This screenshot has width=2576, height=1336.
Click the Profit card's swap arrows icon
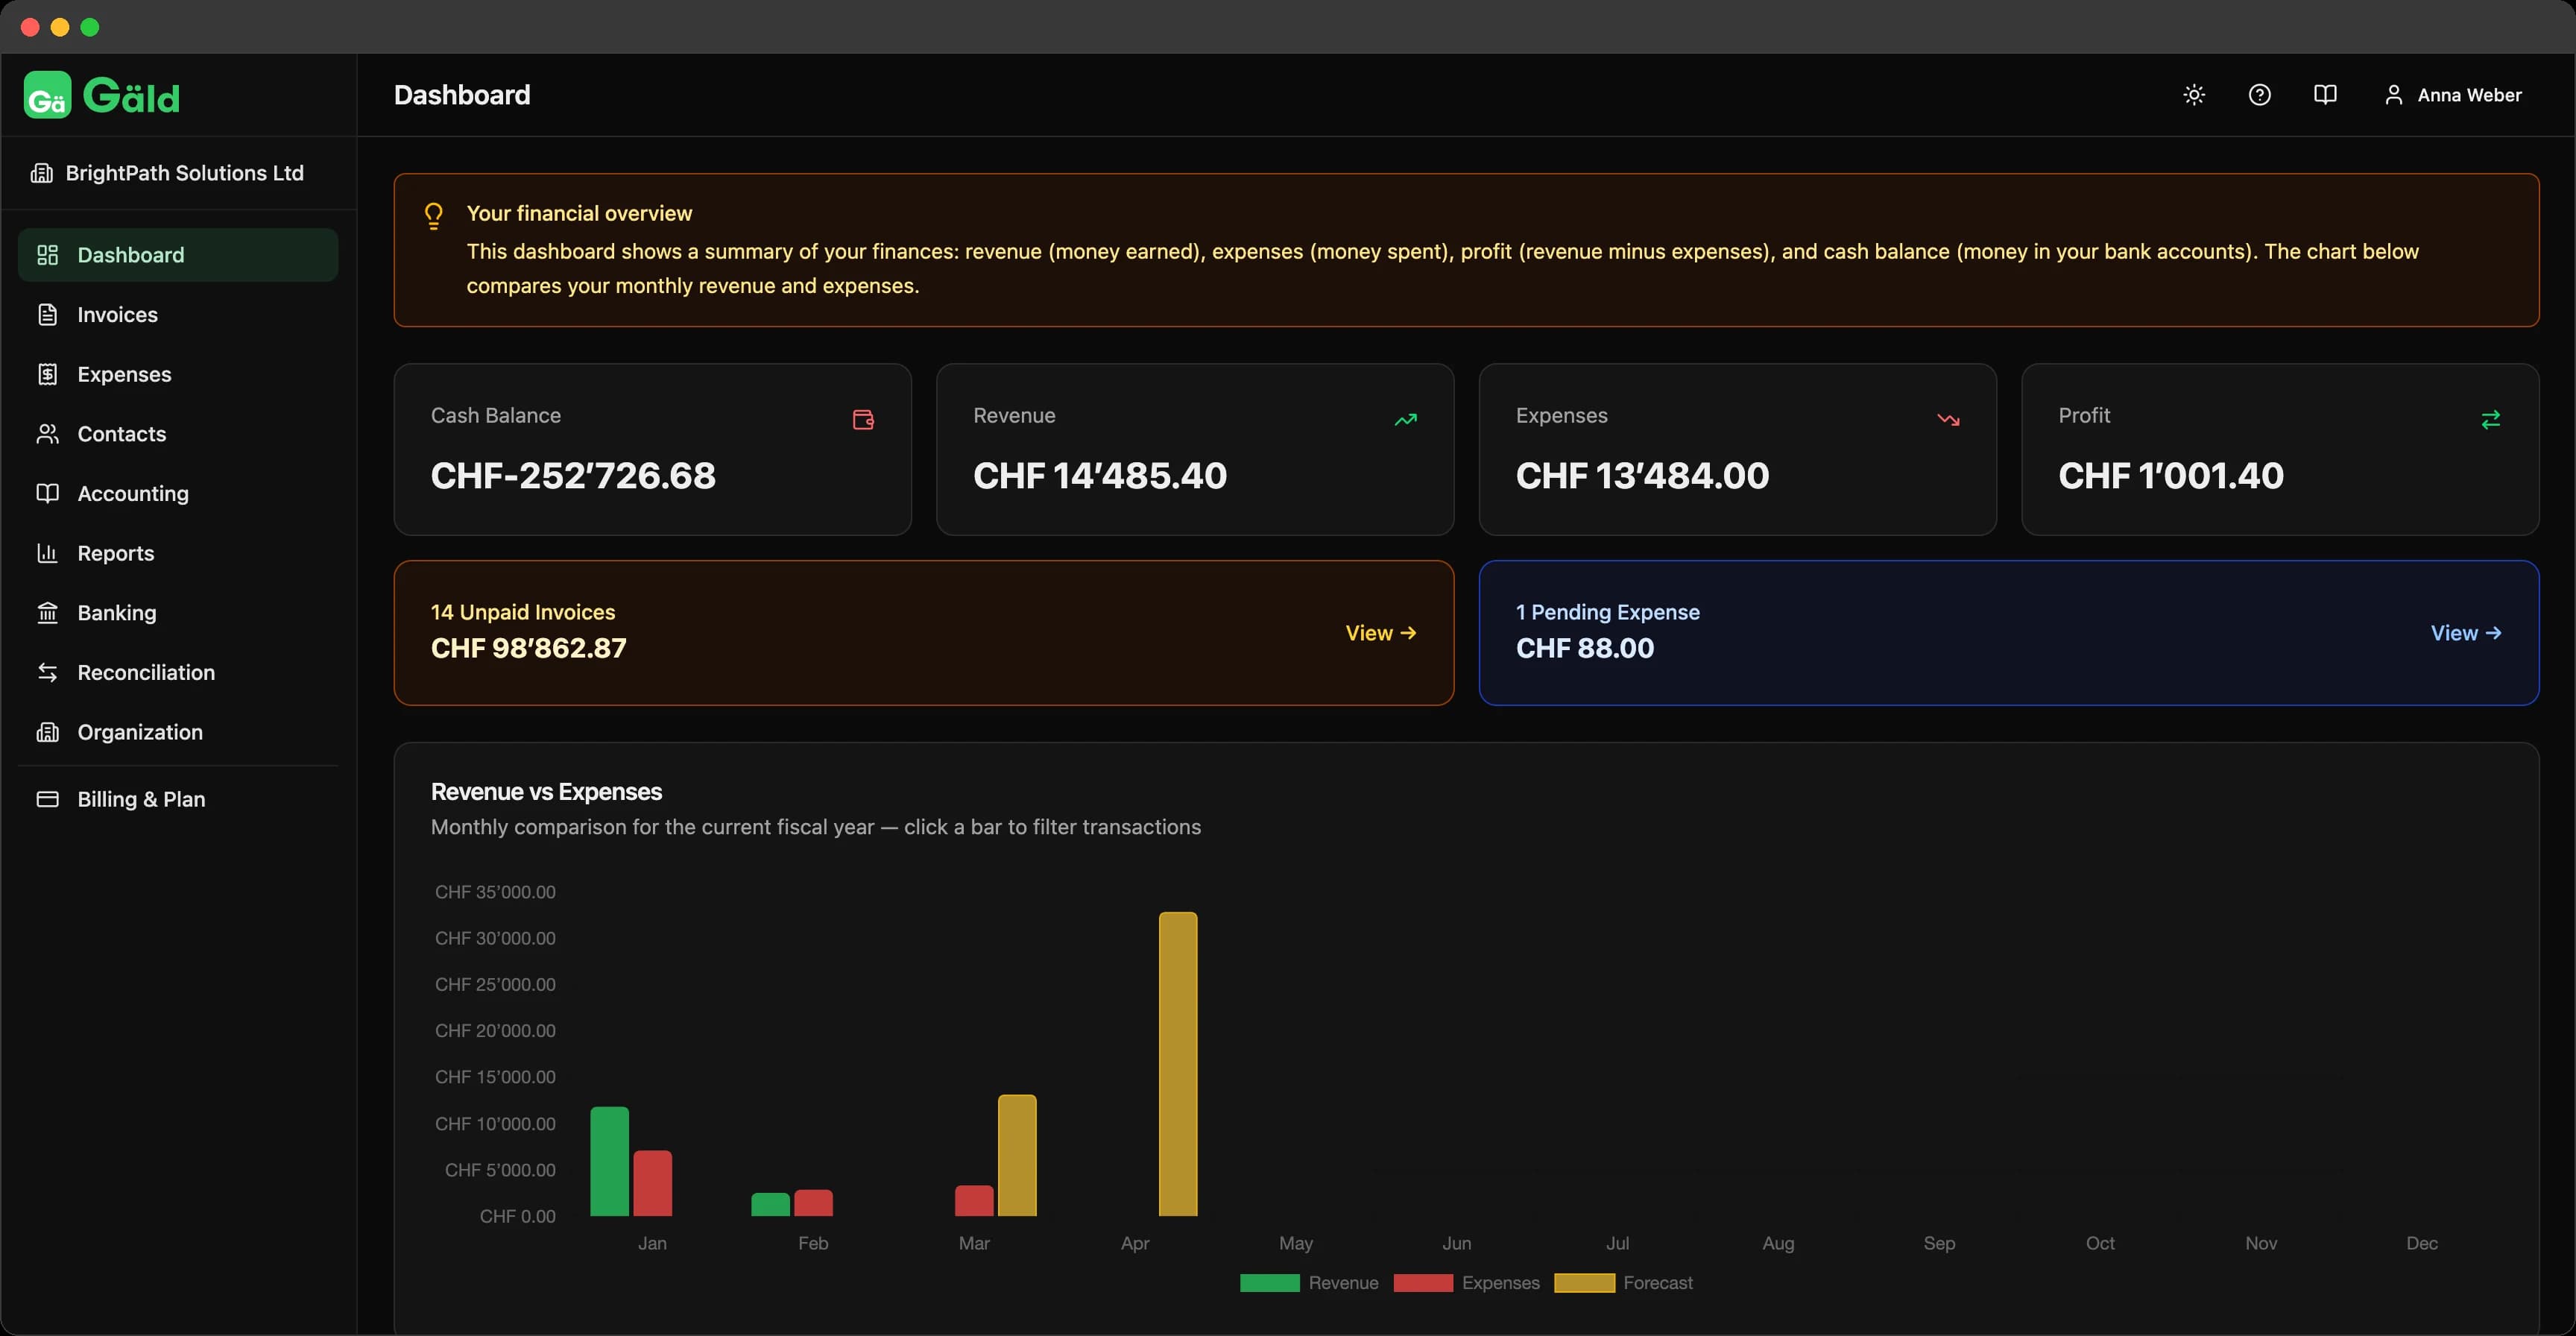[2491, 419]
